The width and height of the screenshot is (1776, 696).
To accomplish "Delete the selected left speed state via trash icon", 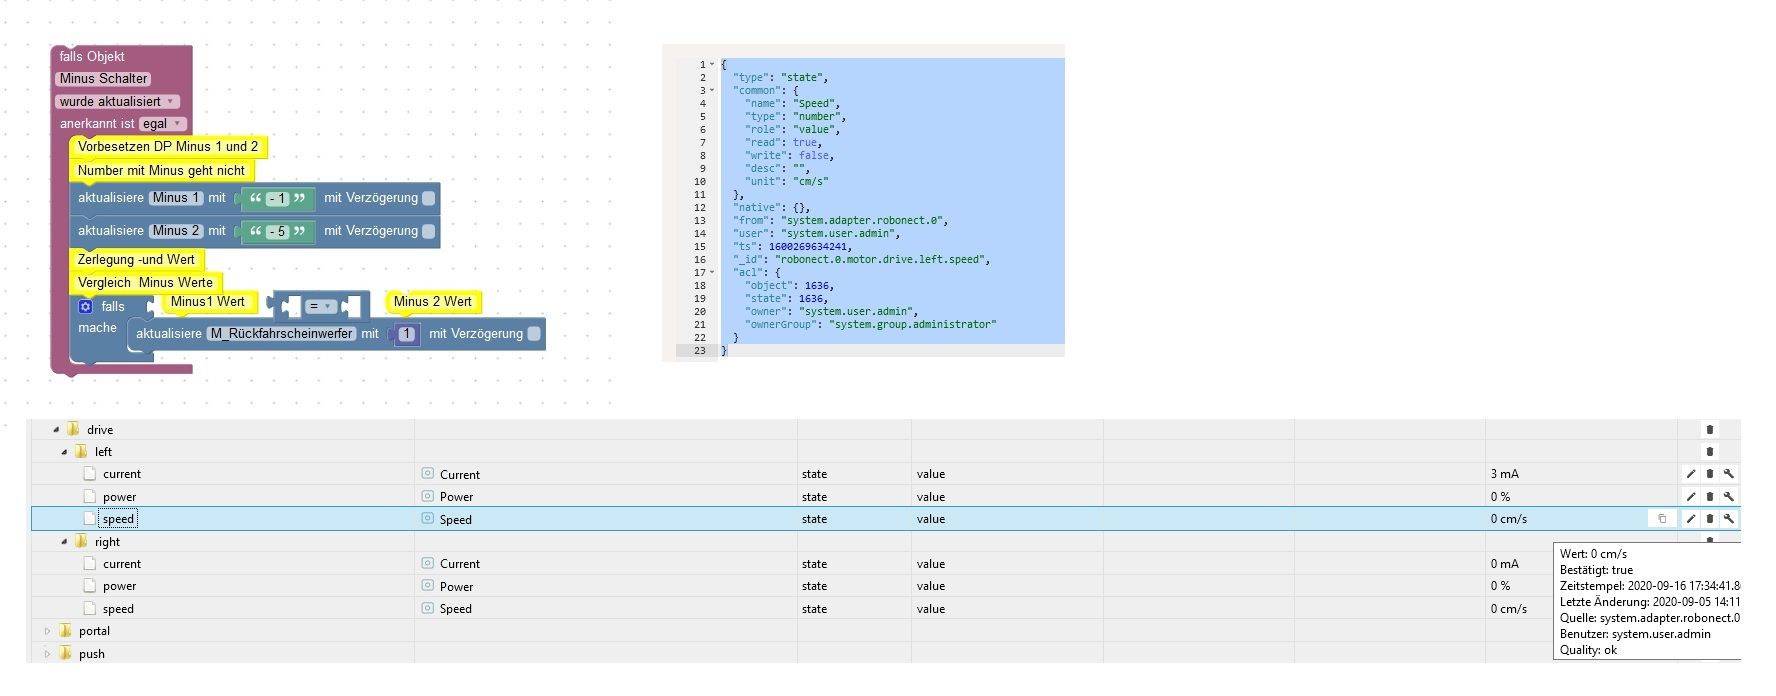I will 1709,519.
